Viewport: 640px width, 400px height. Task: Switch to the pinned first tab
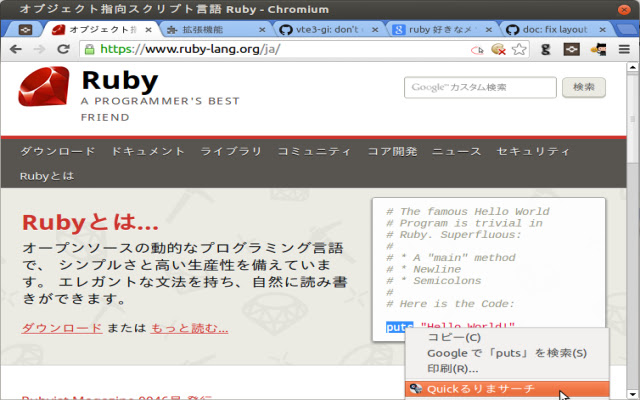point(24,30)
